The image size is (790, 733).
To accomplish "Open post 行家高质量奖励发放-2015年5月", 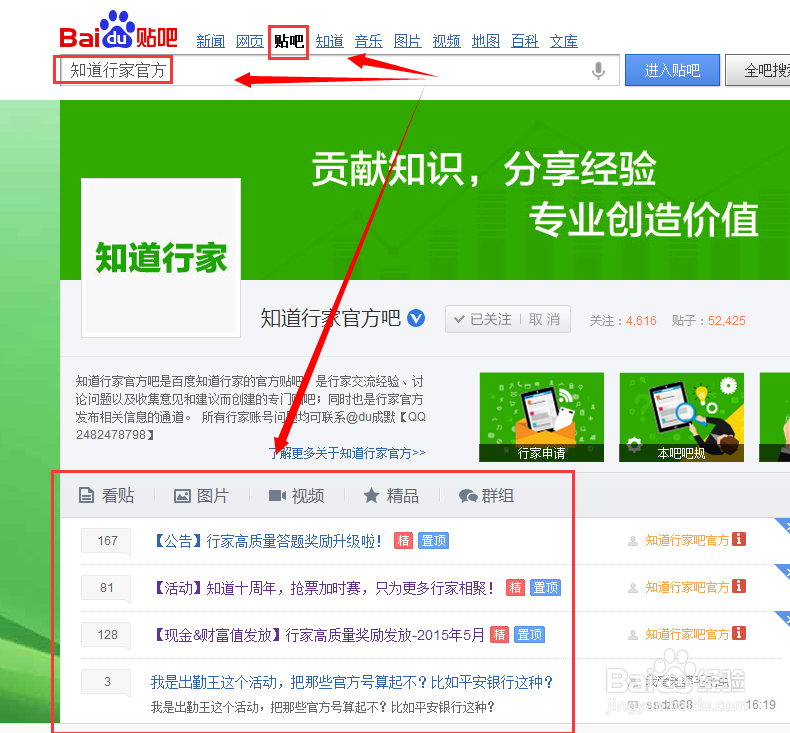I will click(x=317, y=634).
